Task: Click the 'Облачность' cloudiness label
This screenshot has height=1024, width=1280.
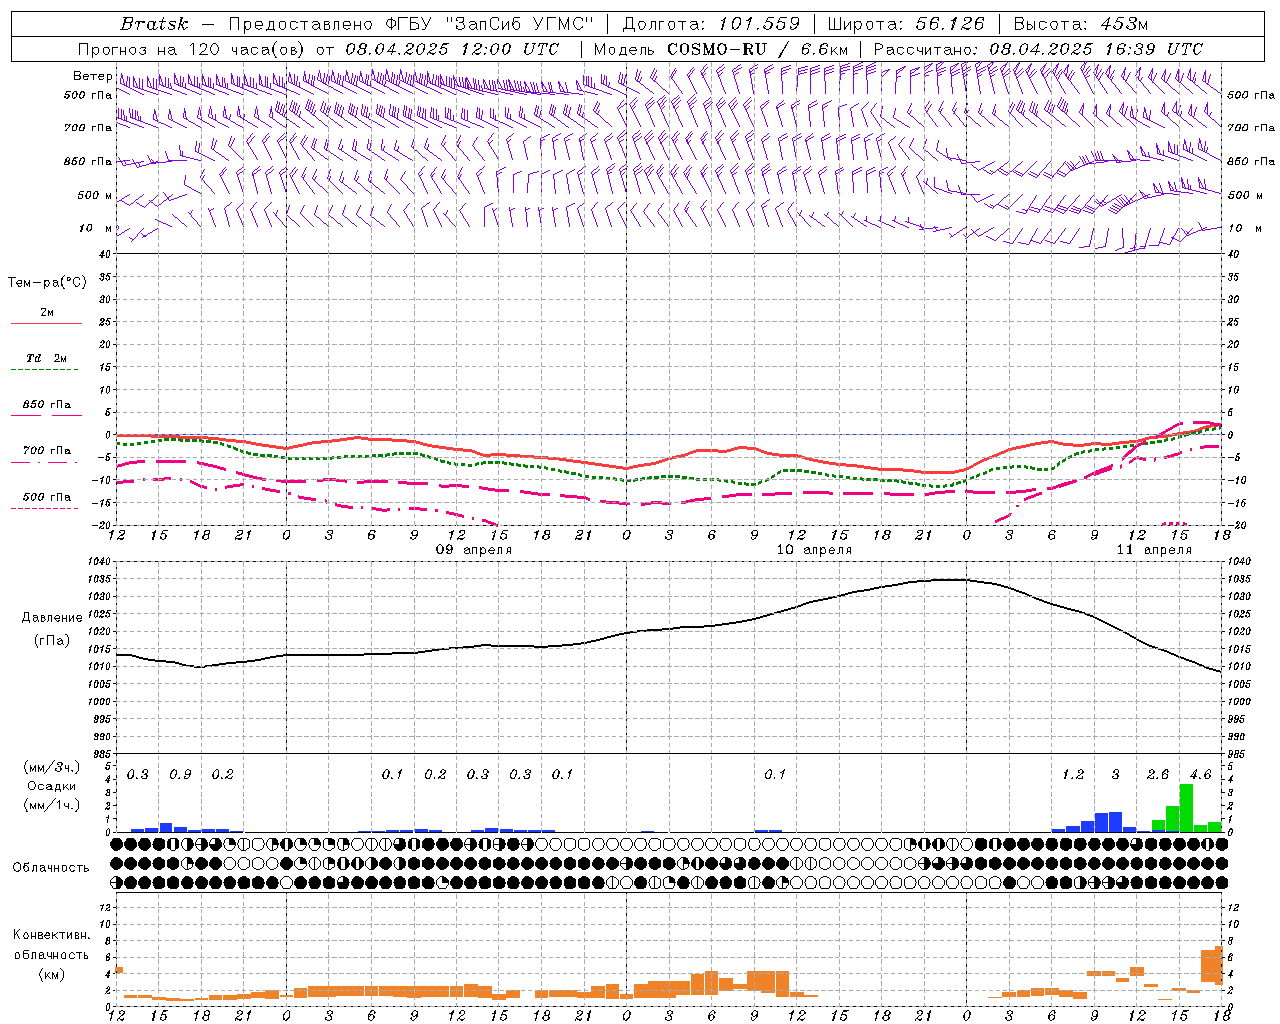Action: point(51,868)
